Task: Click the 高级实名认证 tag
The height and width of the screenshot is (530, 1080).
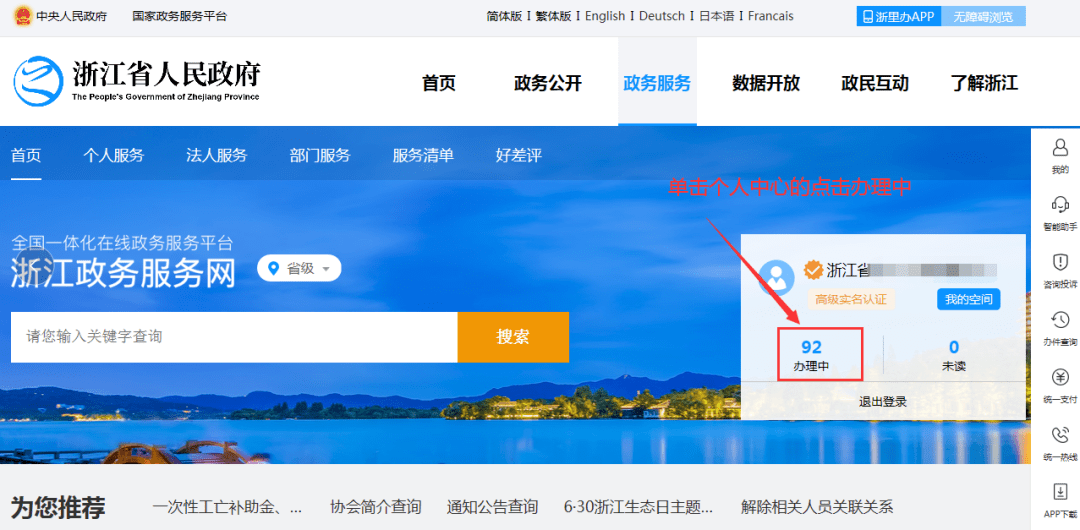Action: click(x=851, y=299)
